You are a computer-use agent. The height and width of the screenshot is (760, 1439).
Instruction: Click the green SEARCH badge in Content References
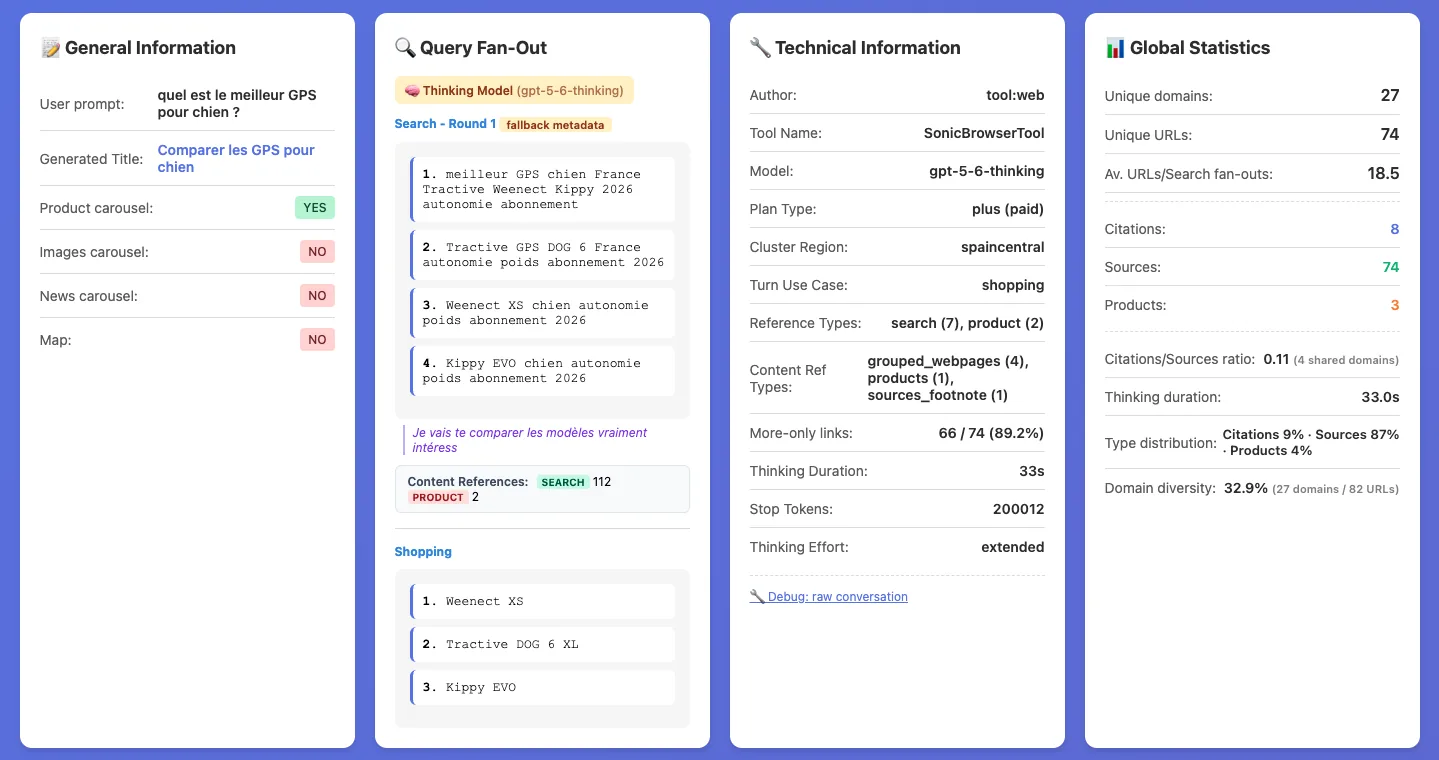tap(563, 482)
